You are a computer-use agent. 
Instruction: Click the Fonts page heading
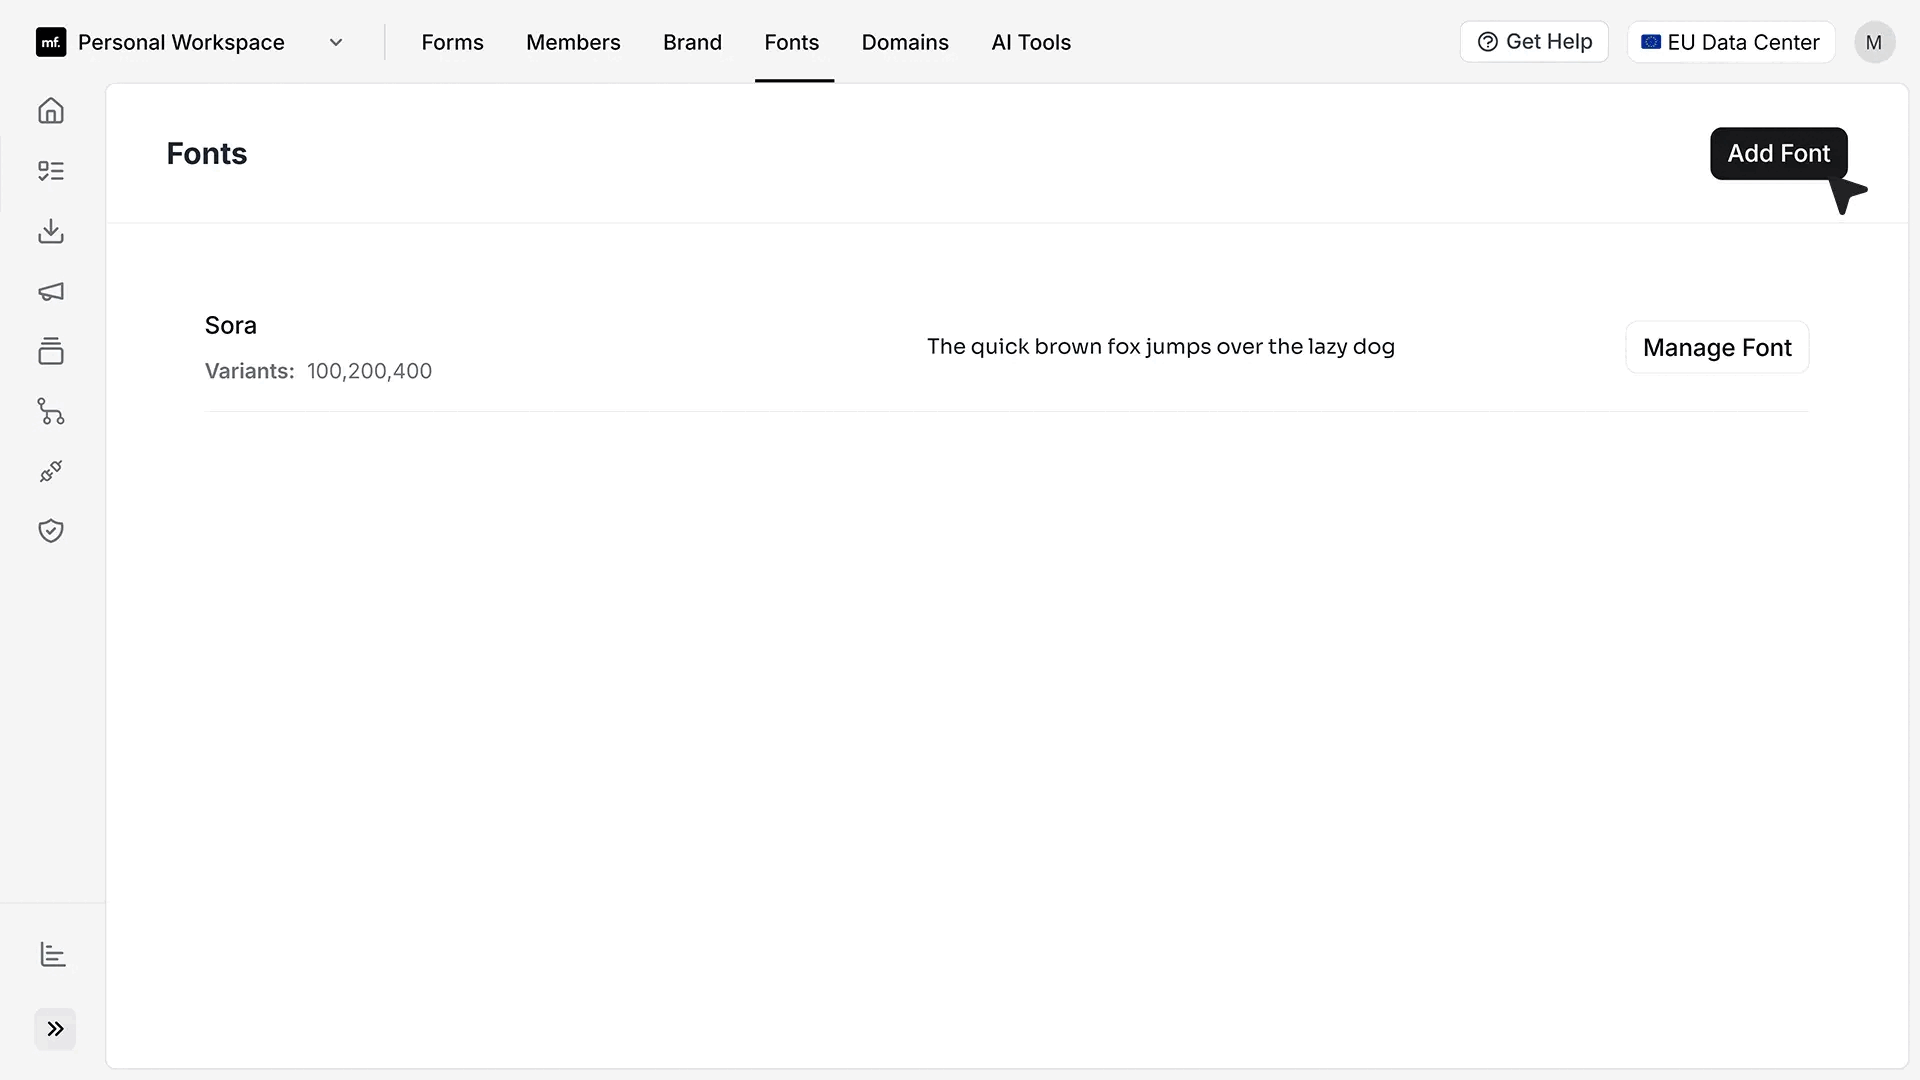click(x=207, y=153)
